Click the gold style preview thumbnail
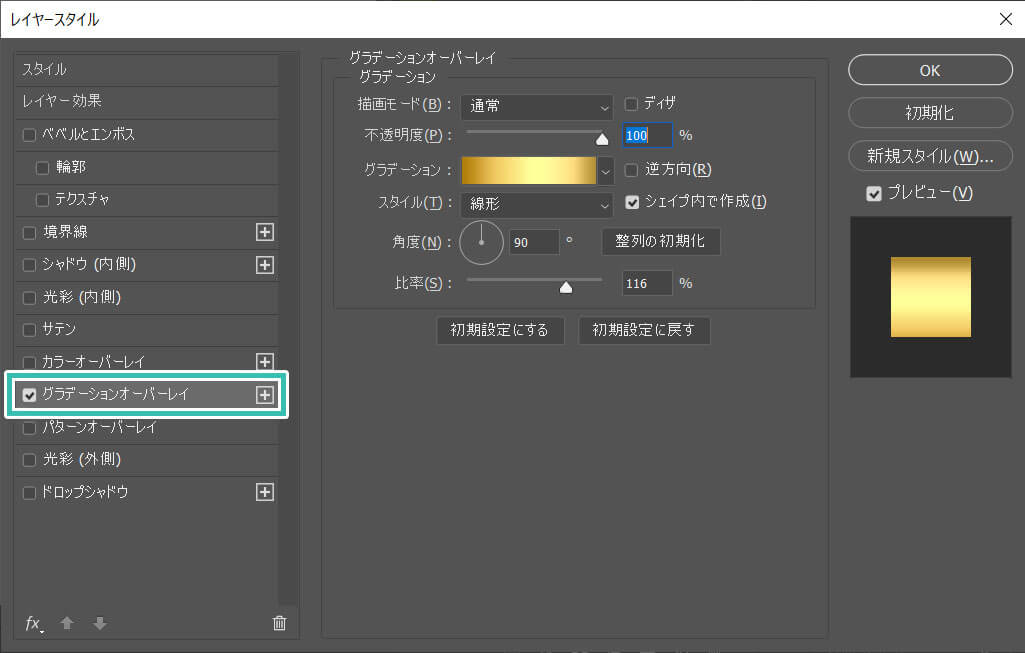 coord(931,297)
